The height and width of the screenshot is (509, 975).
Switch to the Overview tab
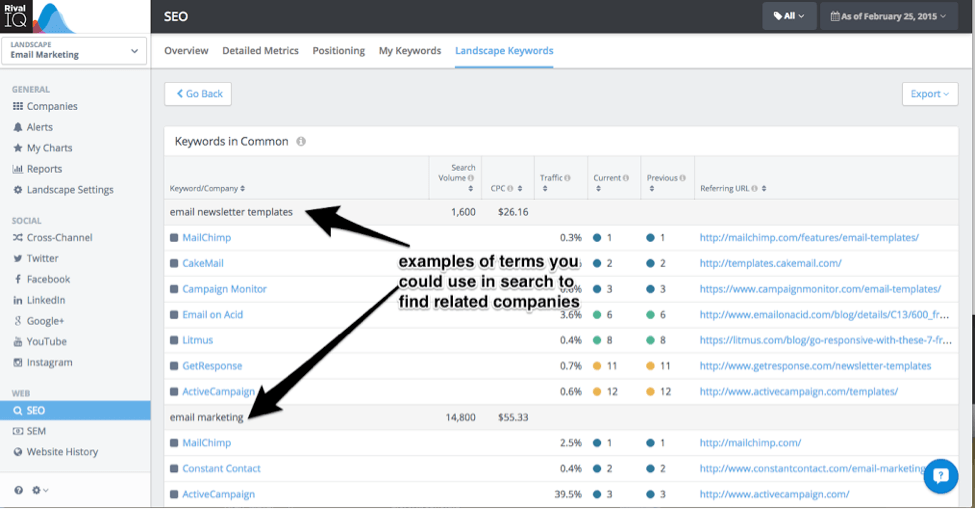(x=186, y=50)
